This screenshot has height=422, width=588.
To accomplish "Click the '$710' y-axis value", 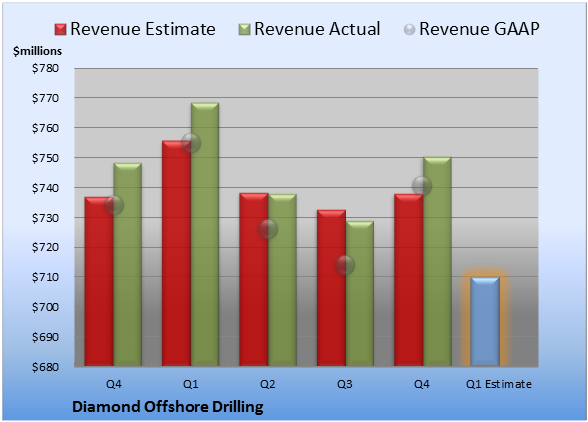I will 45,277.
